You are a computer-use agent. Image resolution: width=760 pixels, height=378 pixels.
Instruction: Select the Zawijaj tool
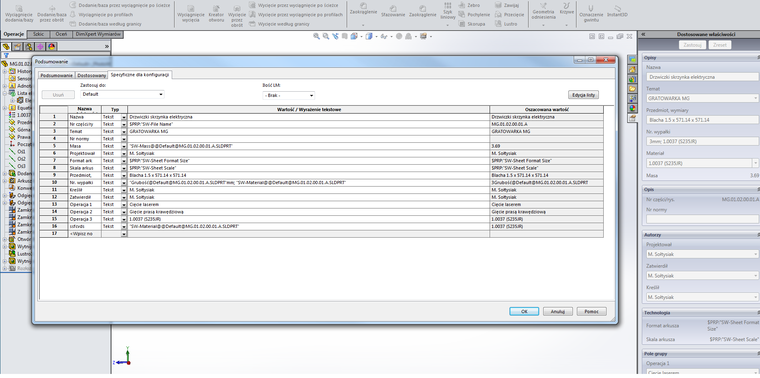(507, 5)
